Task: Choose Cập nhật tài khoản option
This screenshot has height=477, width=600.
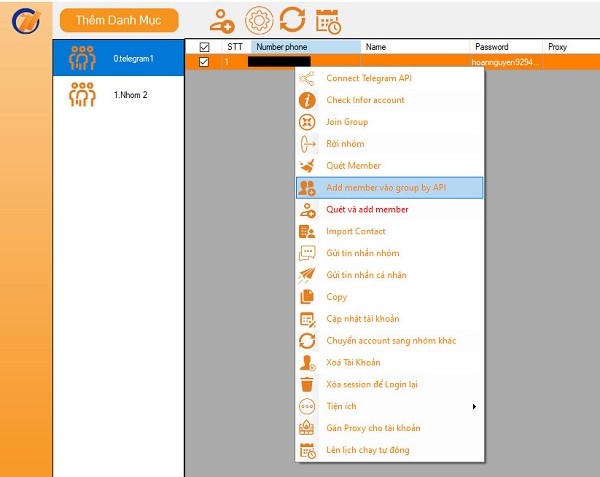Action: [x=390, y=319]
